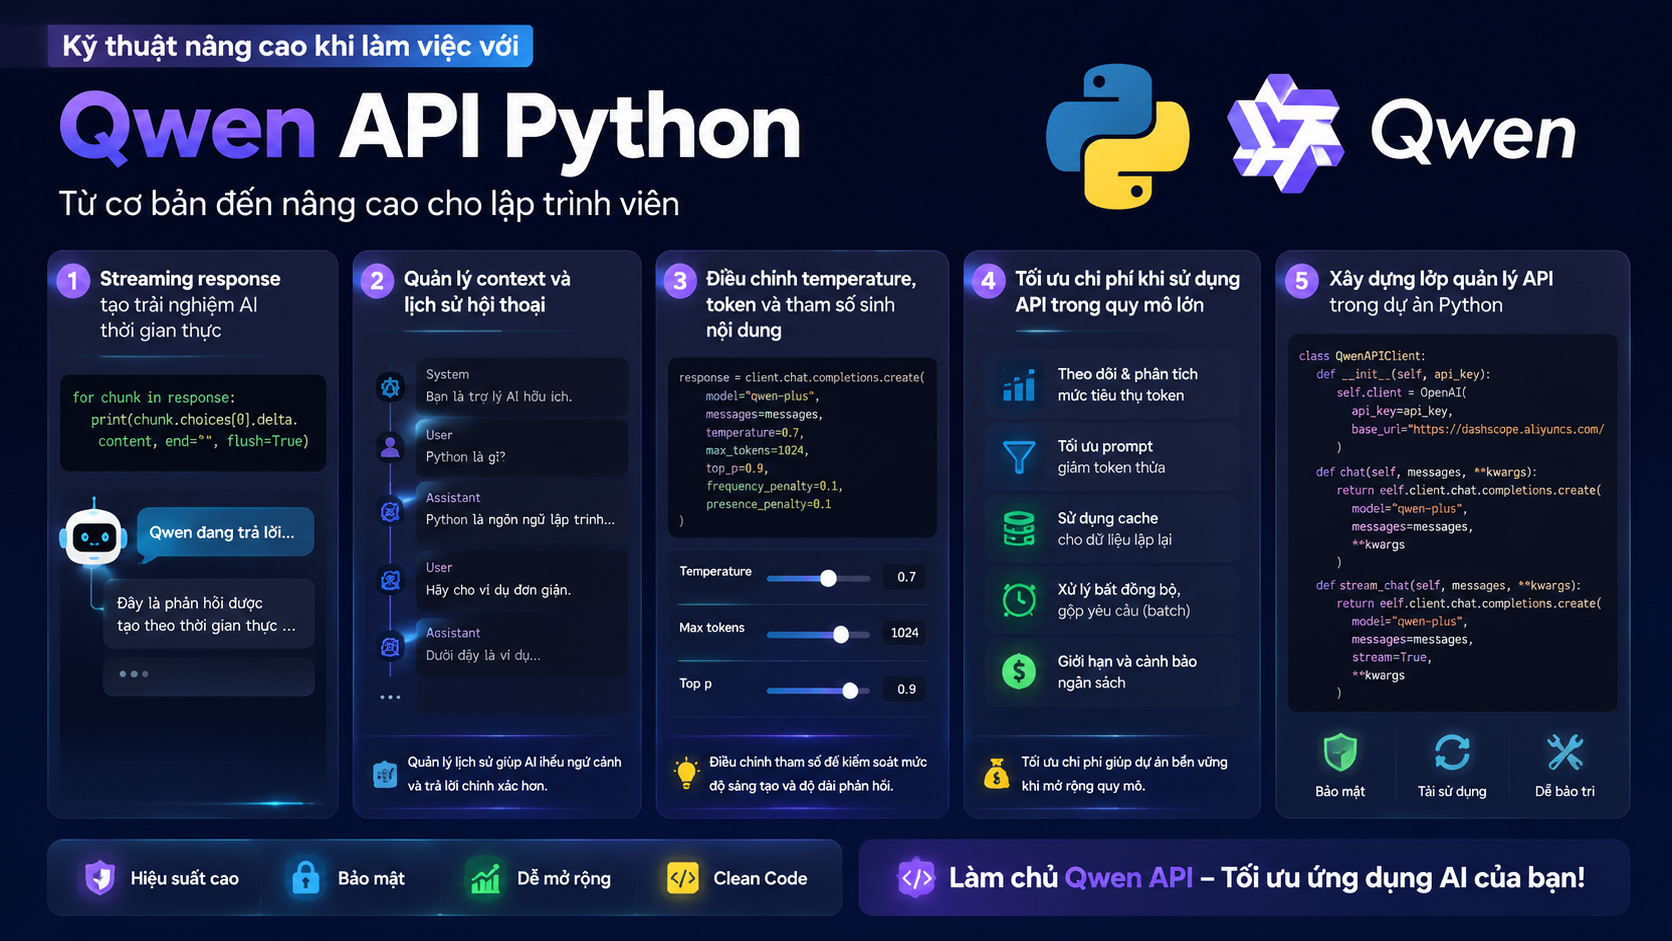This screenshot has width=1672, height=941.
Task: Click the blue padlock 'Bảo mật' icon
Action: coord(306,877)
